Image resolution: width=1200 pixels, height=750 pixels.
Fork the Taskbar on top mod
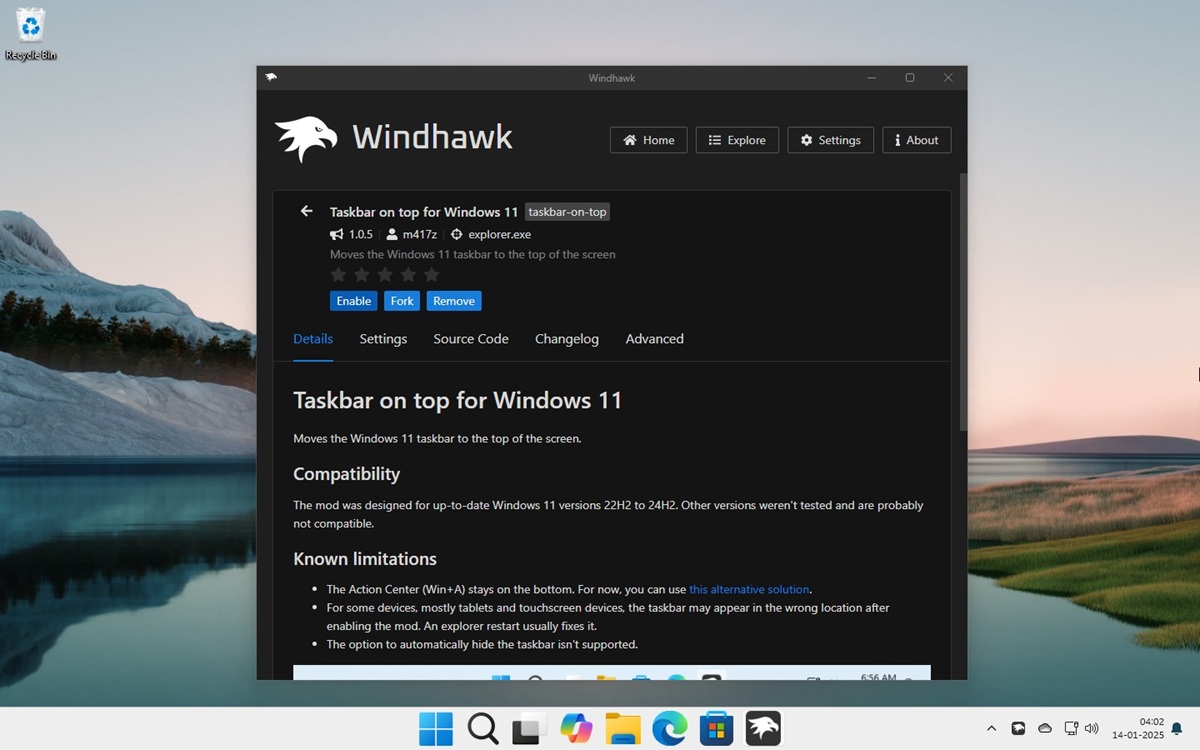[x=401, y=300]
